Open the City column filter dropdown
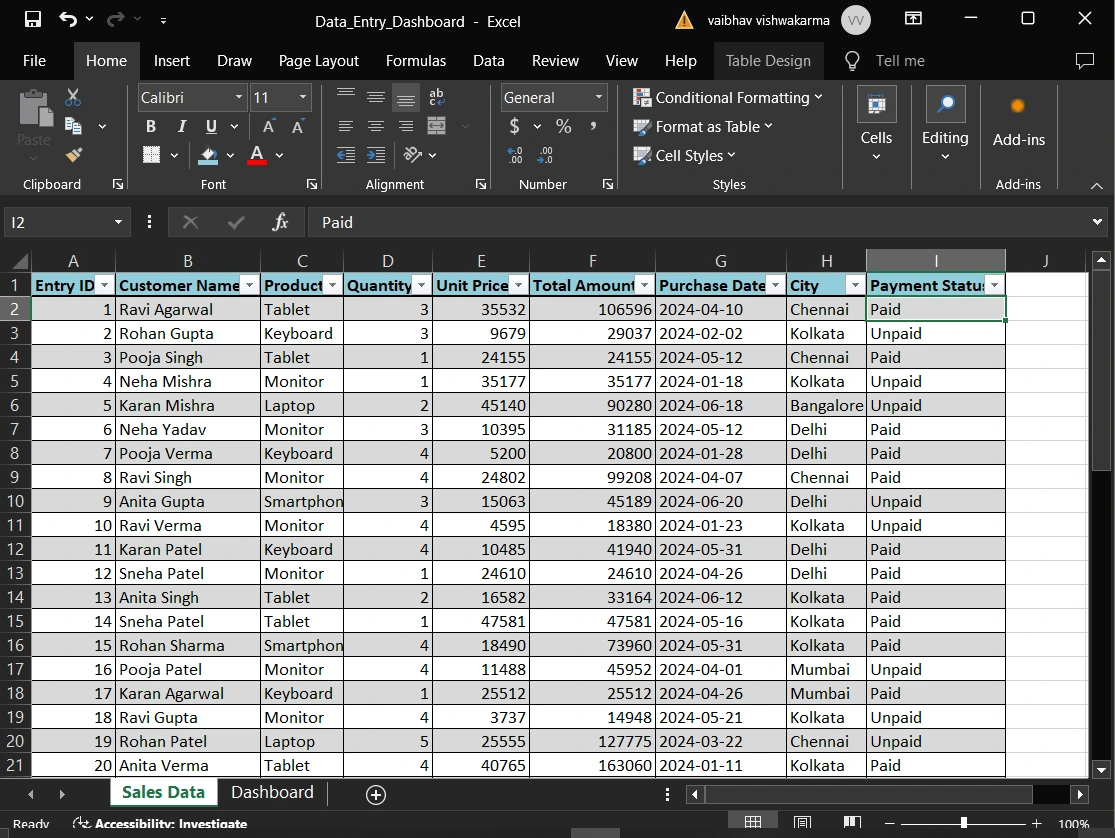 pyautogui.click(x=853, y=285)
